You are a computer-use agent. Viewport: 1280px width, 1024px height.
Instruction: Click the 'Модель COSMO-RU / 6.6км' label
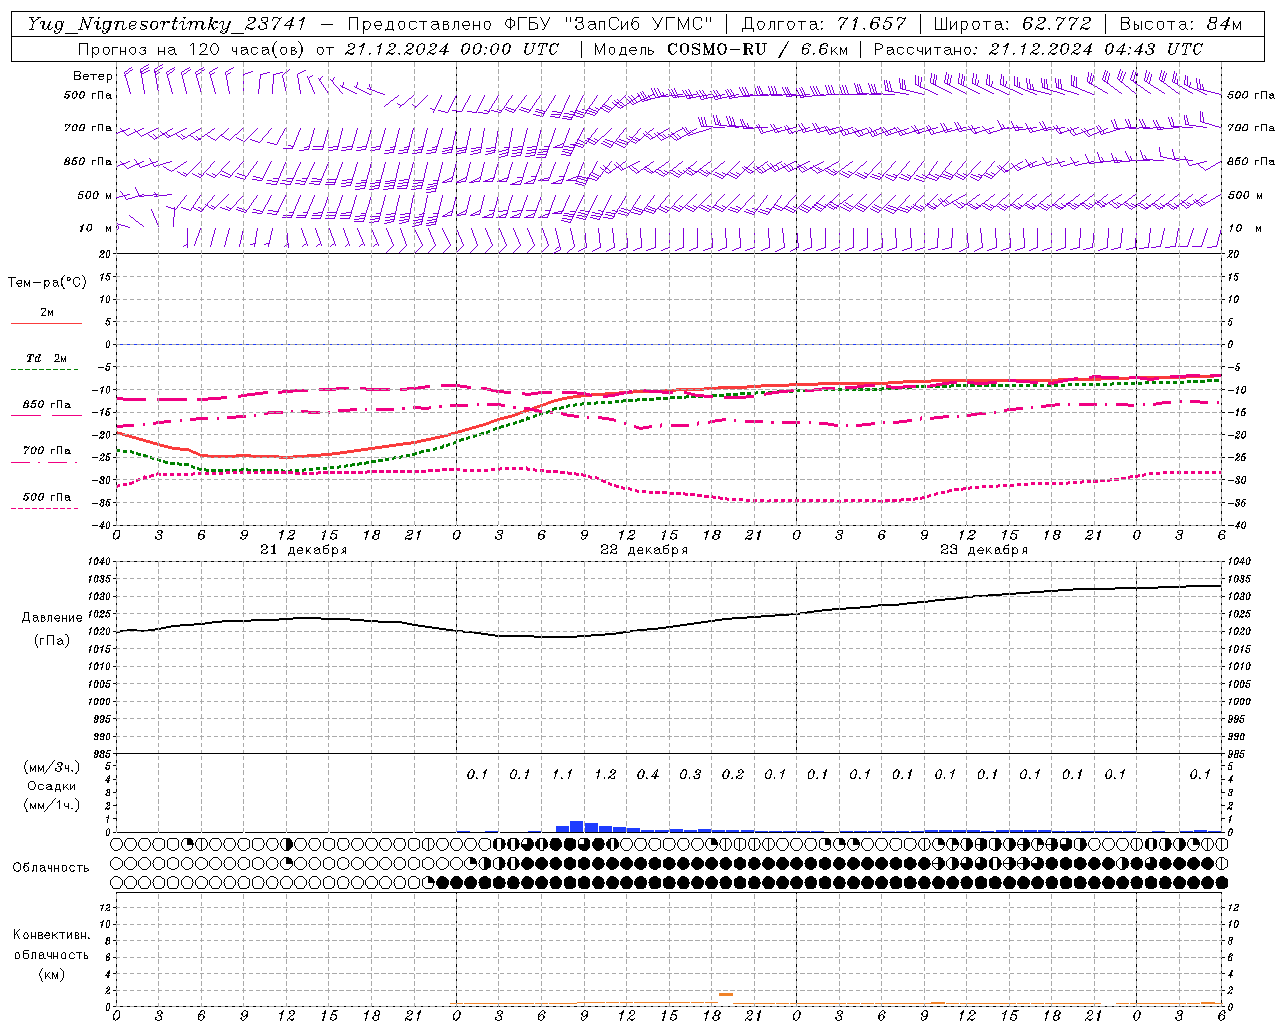pyautogui.click(x=720, y=49)
